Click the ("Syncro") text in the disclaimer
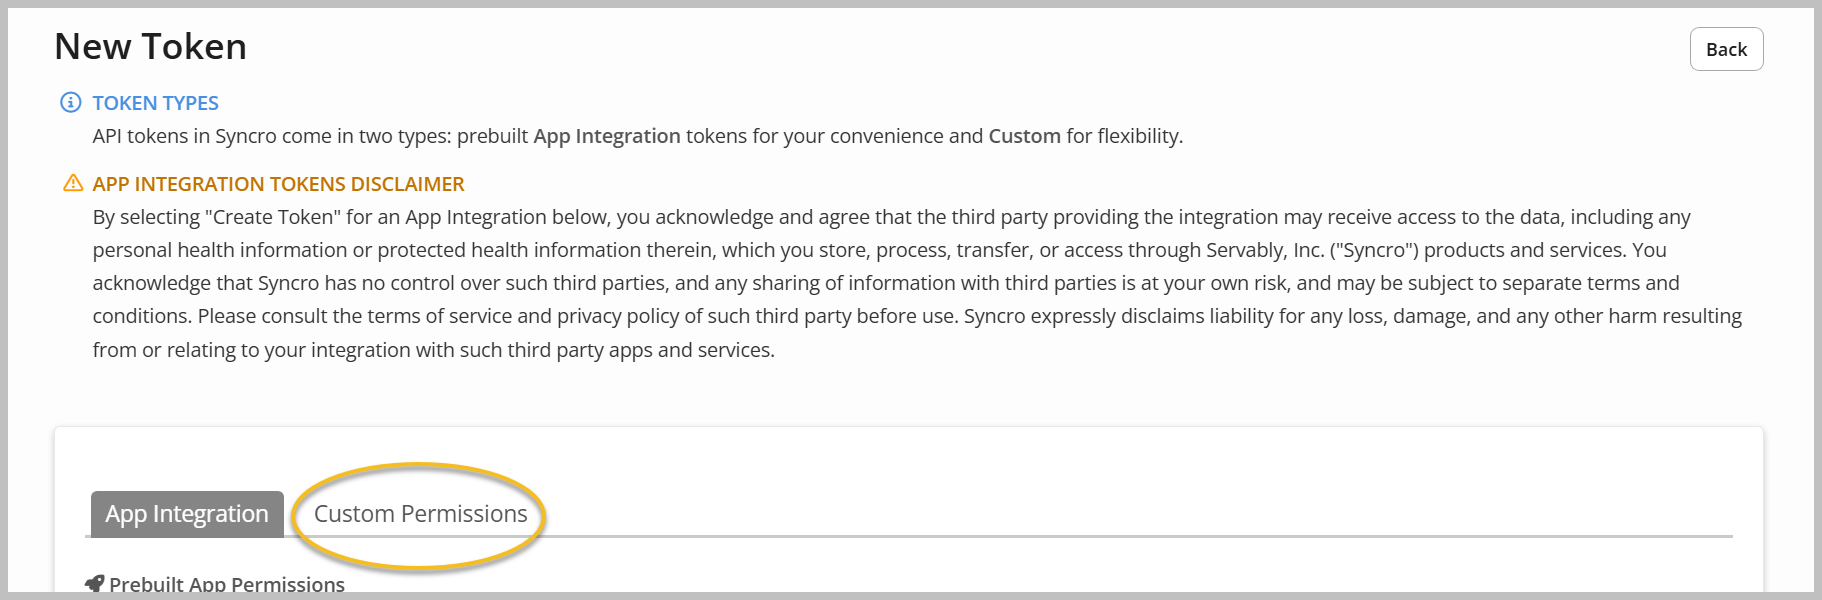This screenshot has height=600, width=1822. tap(1374, 250)
